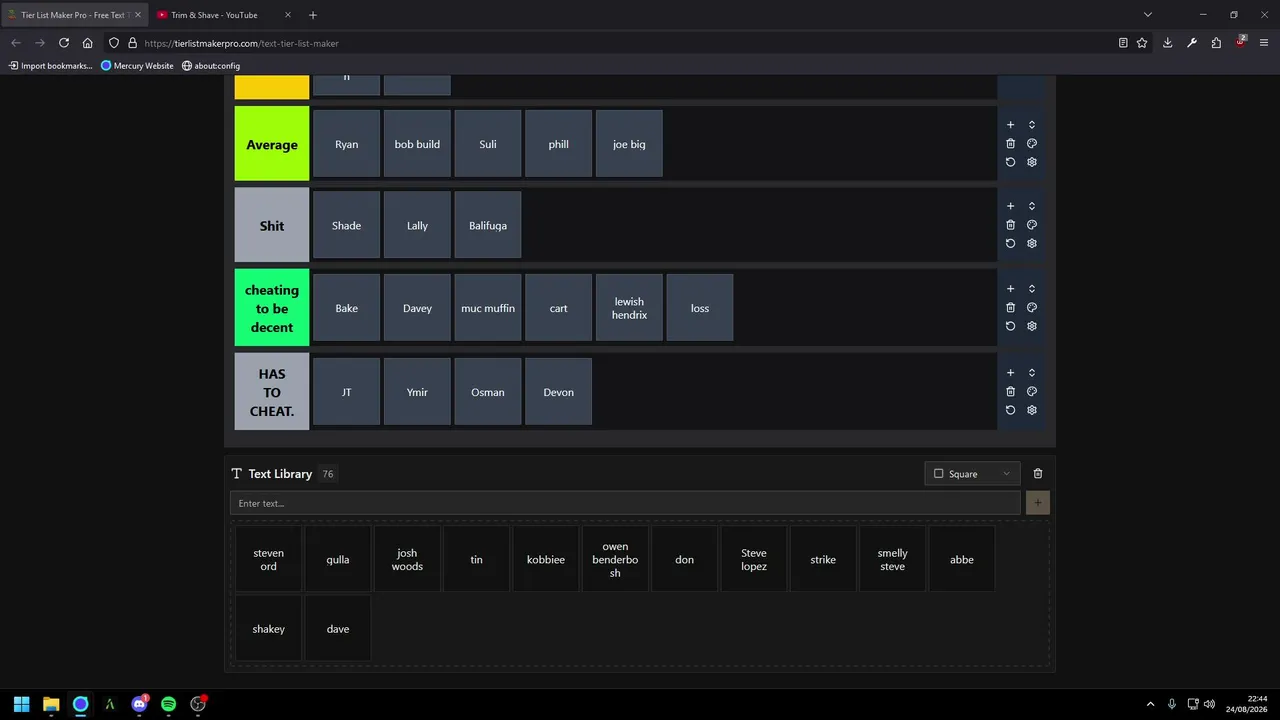Delete the Average tier with its trash icon
Viewport: 1280px width, 720px height.
click(x=1010, y=143)
